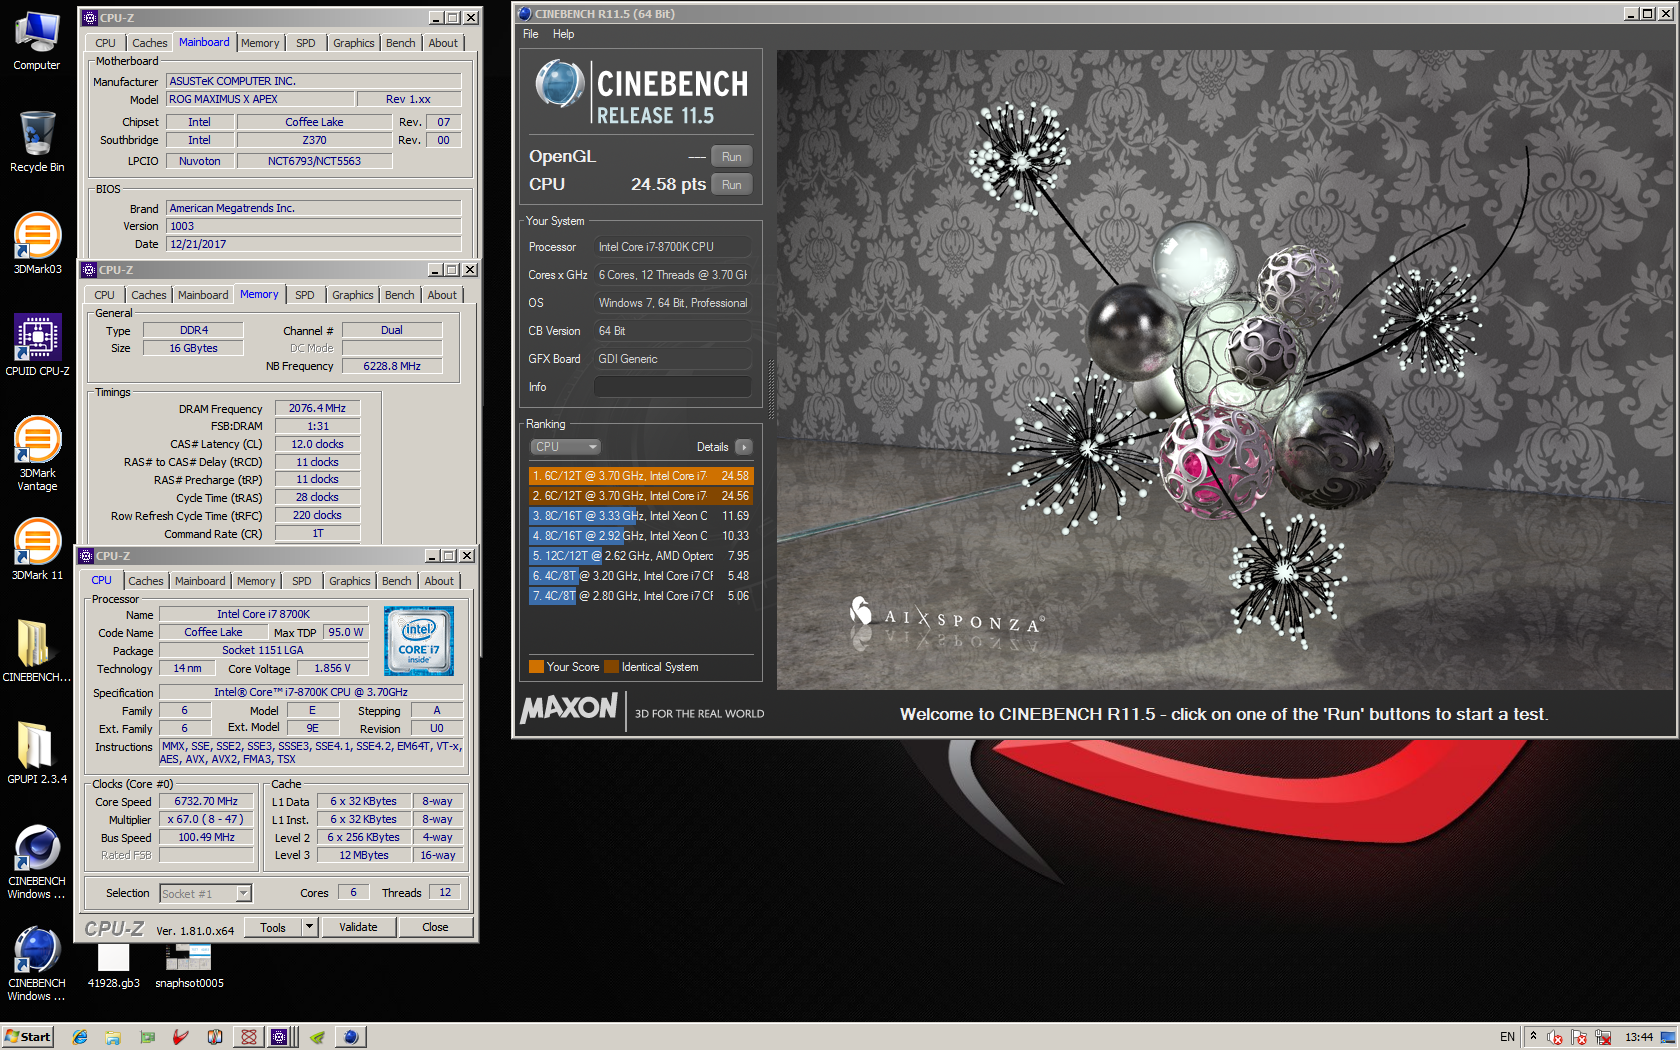Click the Info field in Your System

click(673, 387)
